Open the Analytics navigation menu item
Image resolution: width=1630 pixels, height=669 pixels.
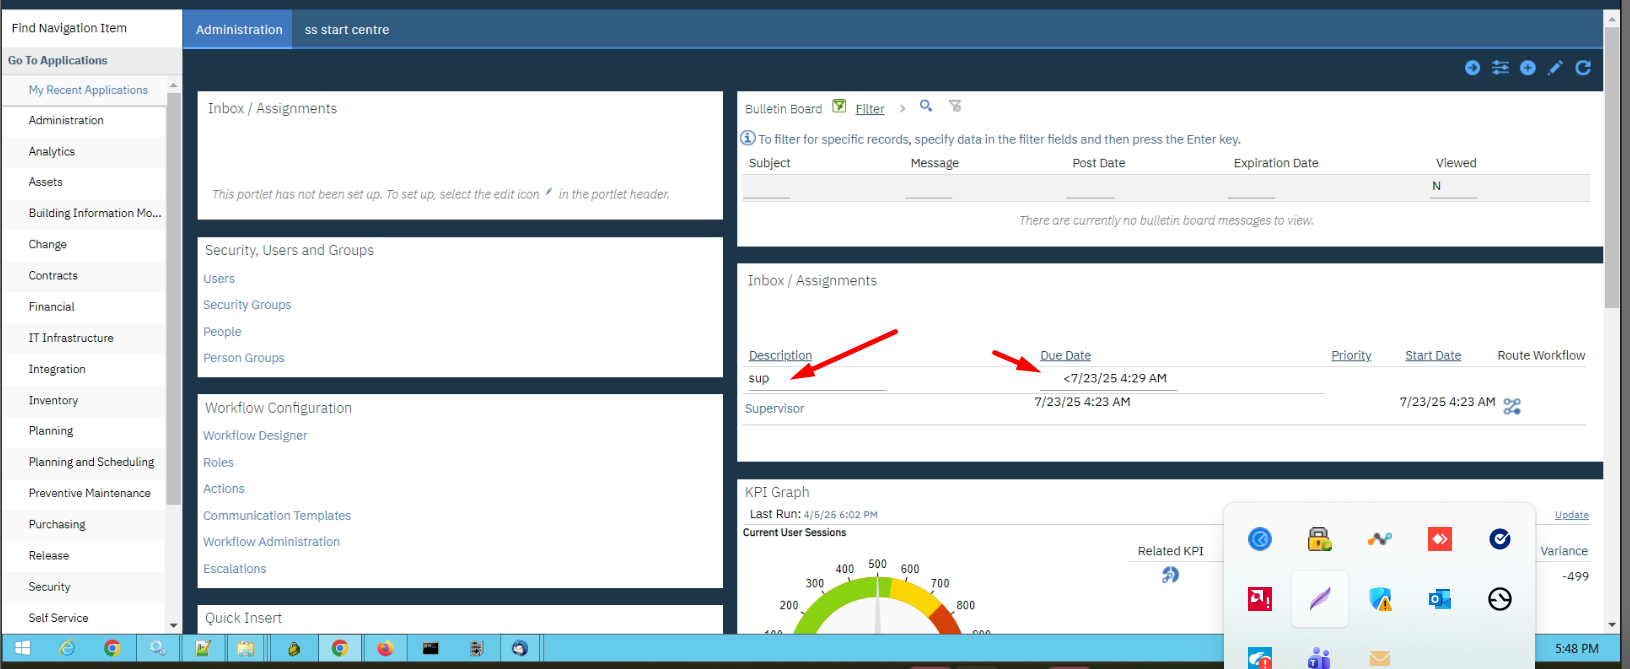52,152
